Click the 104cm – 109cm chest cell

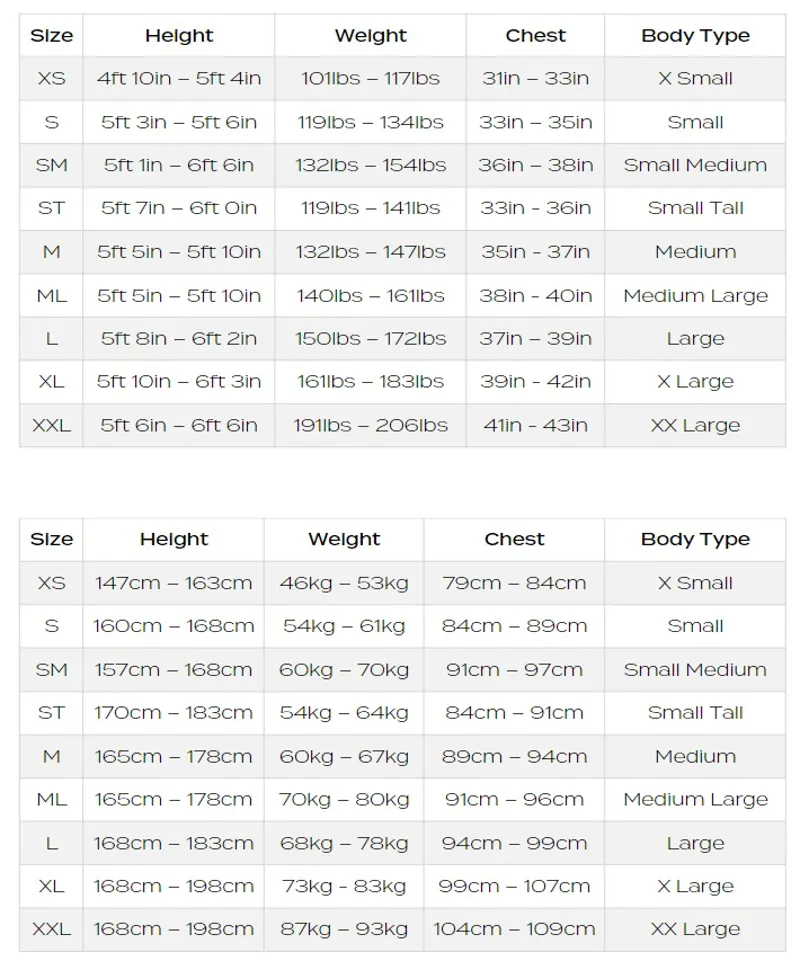point(514,929)
